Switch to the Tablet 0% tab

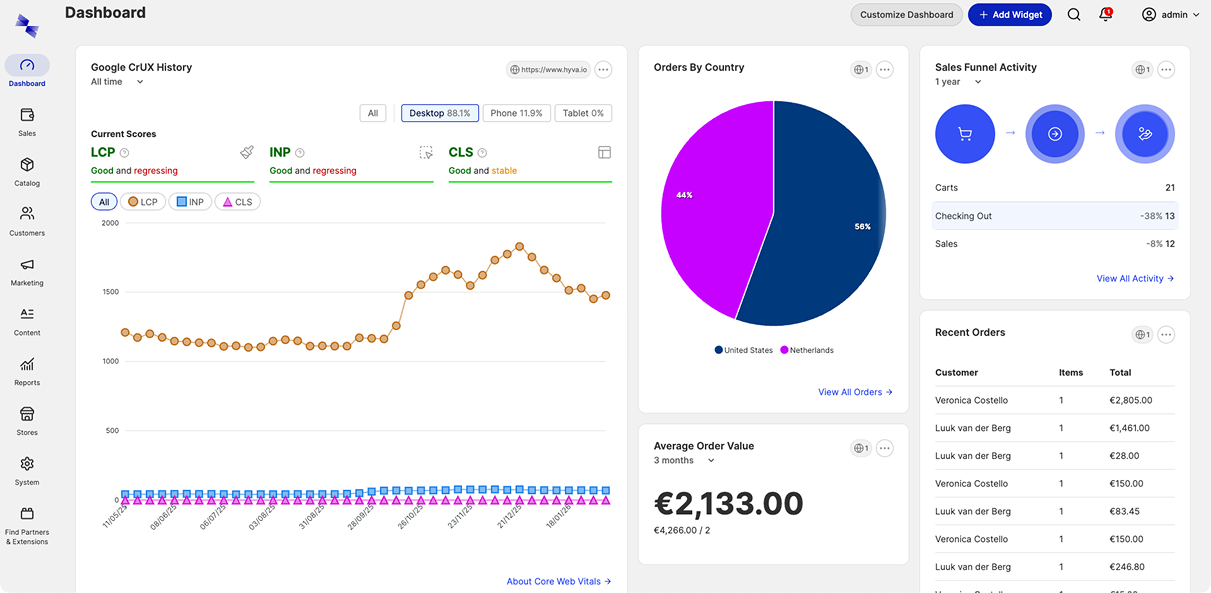click(x=583, y=113)
